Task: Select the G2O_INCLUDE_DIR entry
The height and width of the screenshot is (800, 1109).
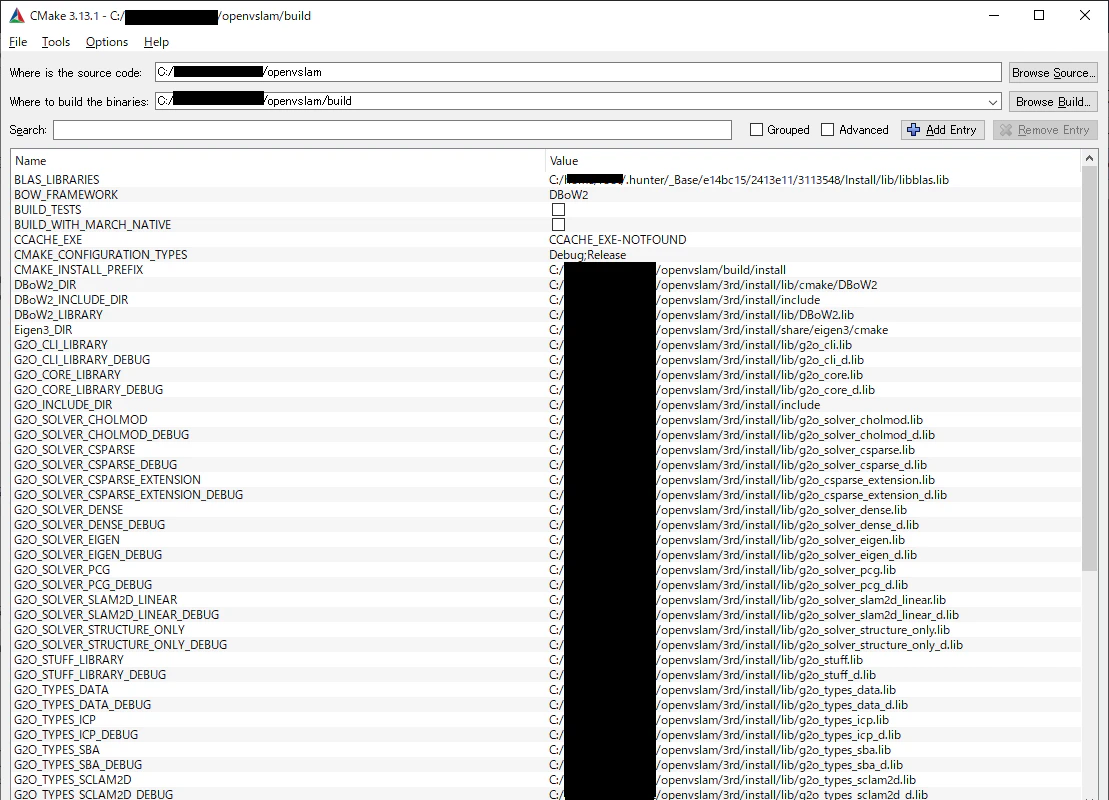Action: coord(63,405)
